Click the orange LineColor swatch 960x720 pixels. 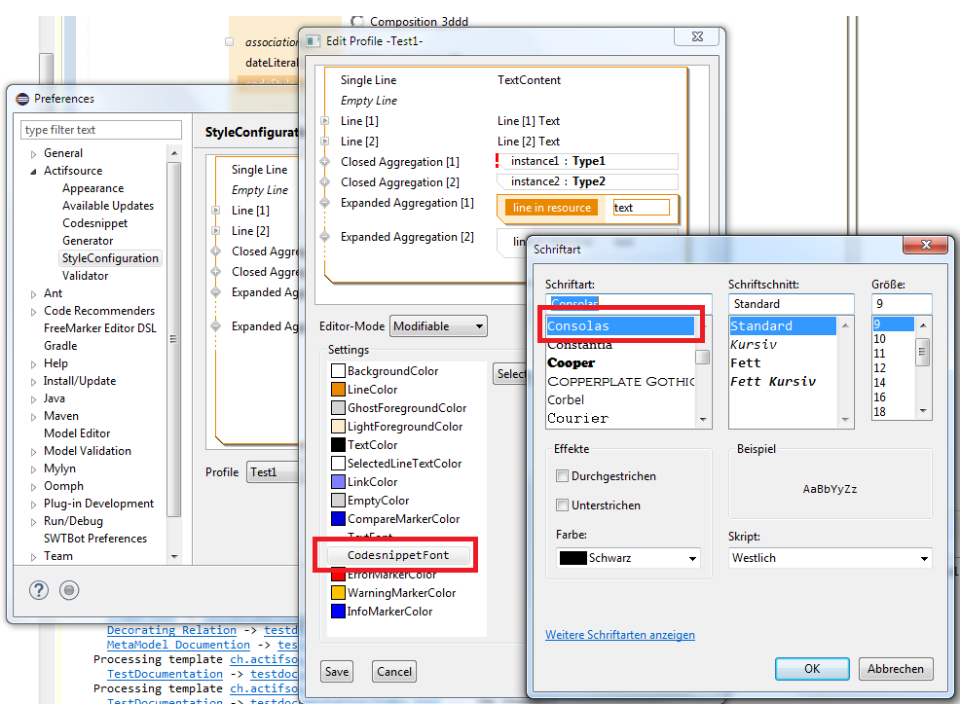[x=337, y=390]
